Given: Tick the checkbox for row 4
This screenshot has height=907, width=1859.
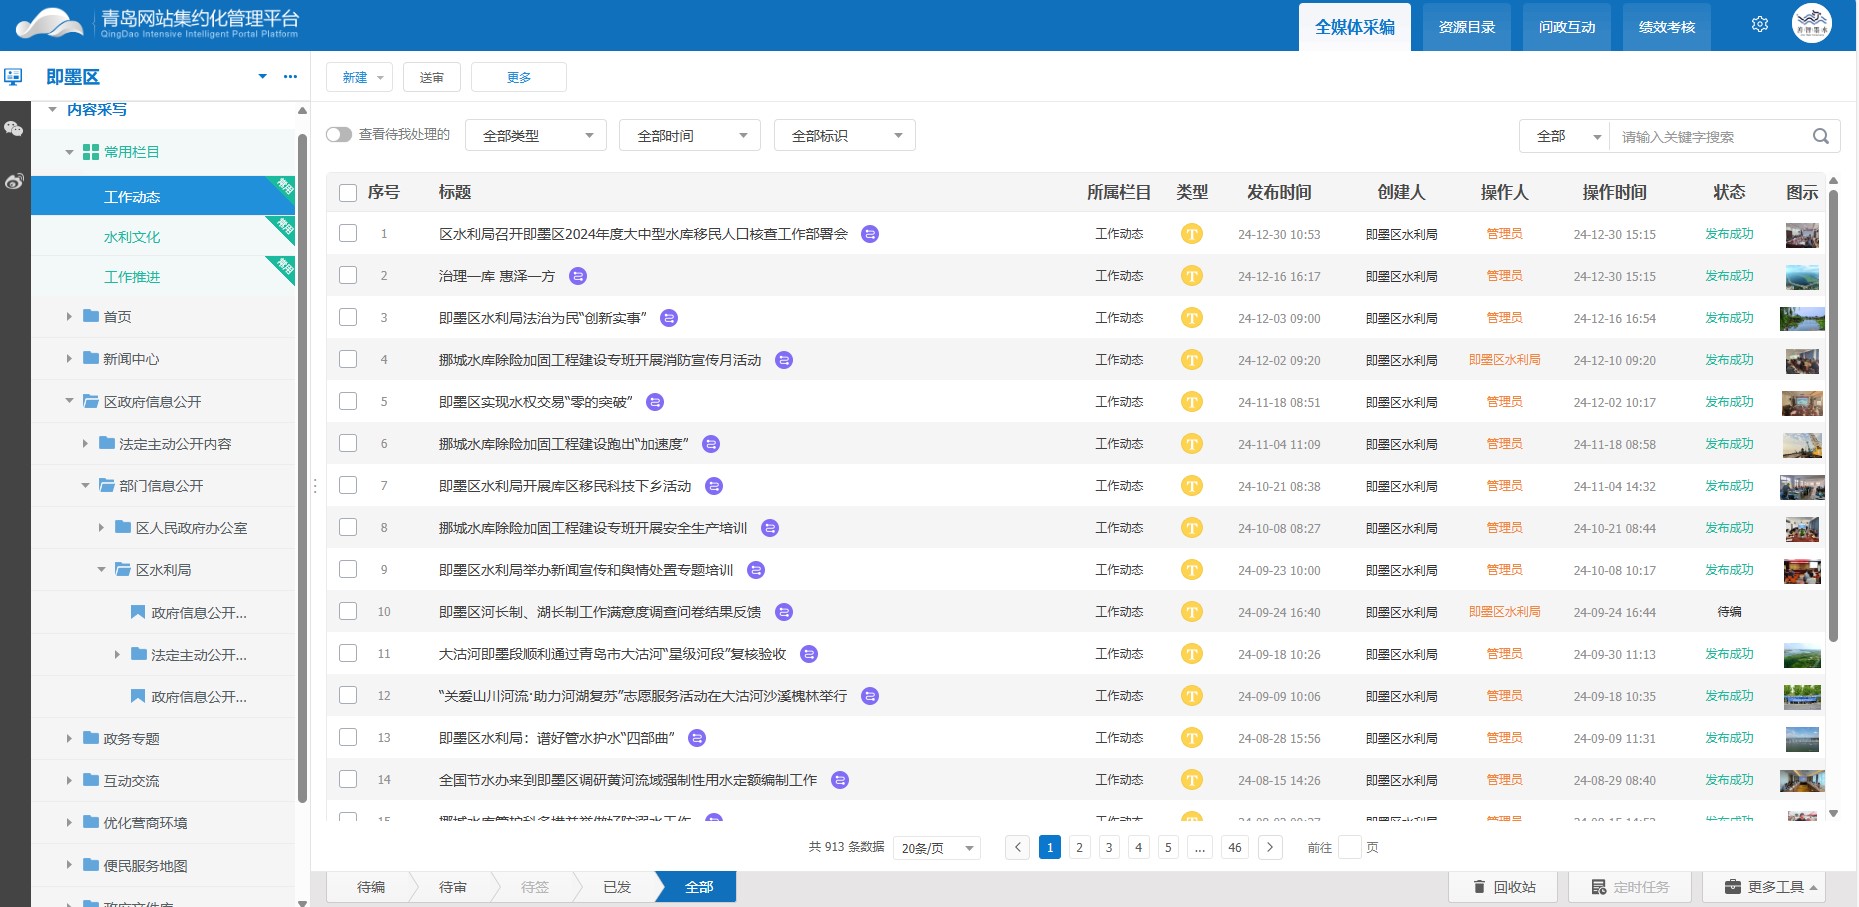Looking at the screenshot, I should tap(348, 359).
